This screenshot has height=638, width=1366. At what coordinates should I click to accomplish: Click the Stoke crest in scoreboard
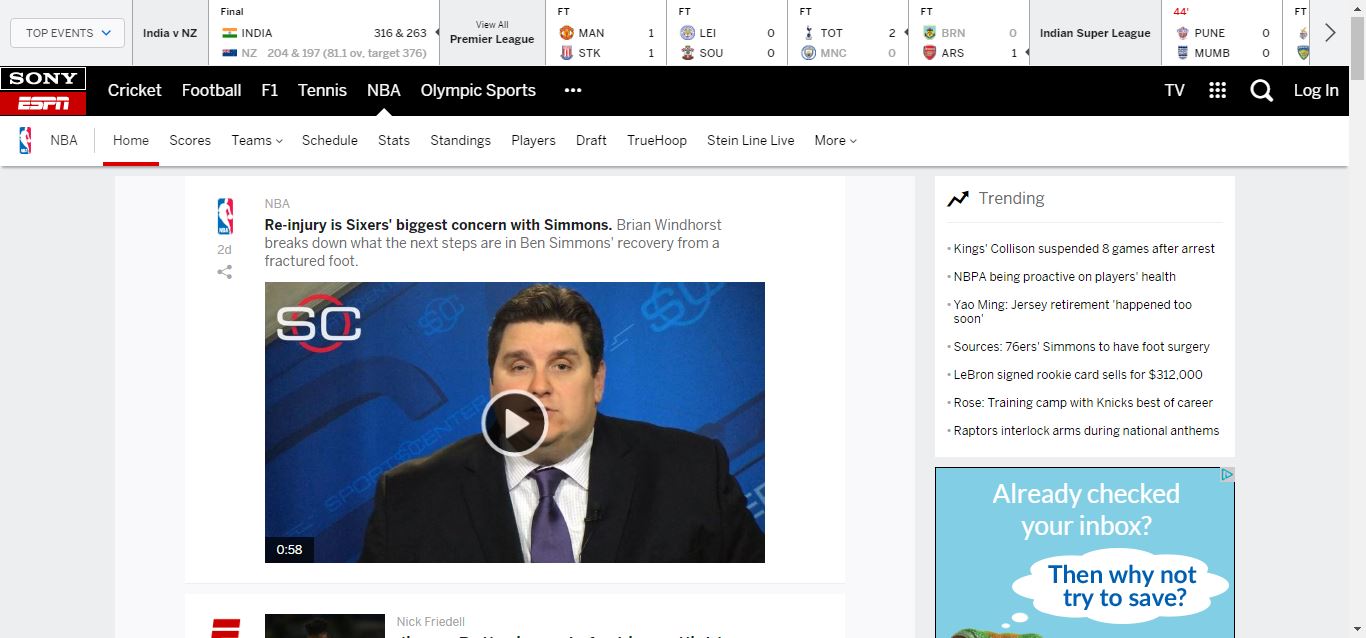(566, 53)
